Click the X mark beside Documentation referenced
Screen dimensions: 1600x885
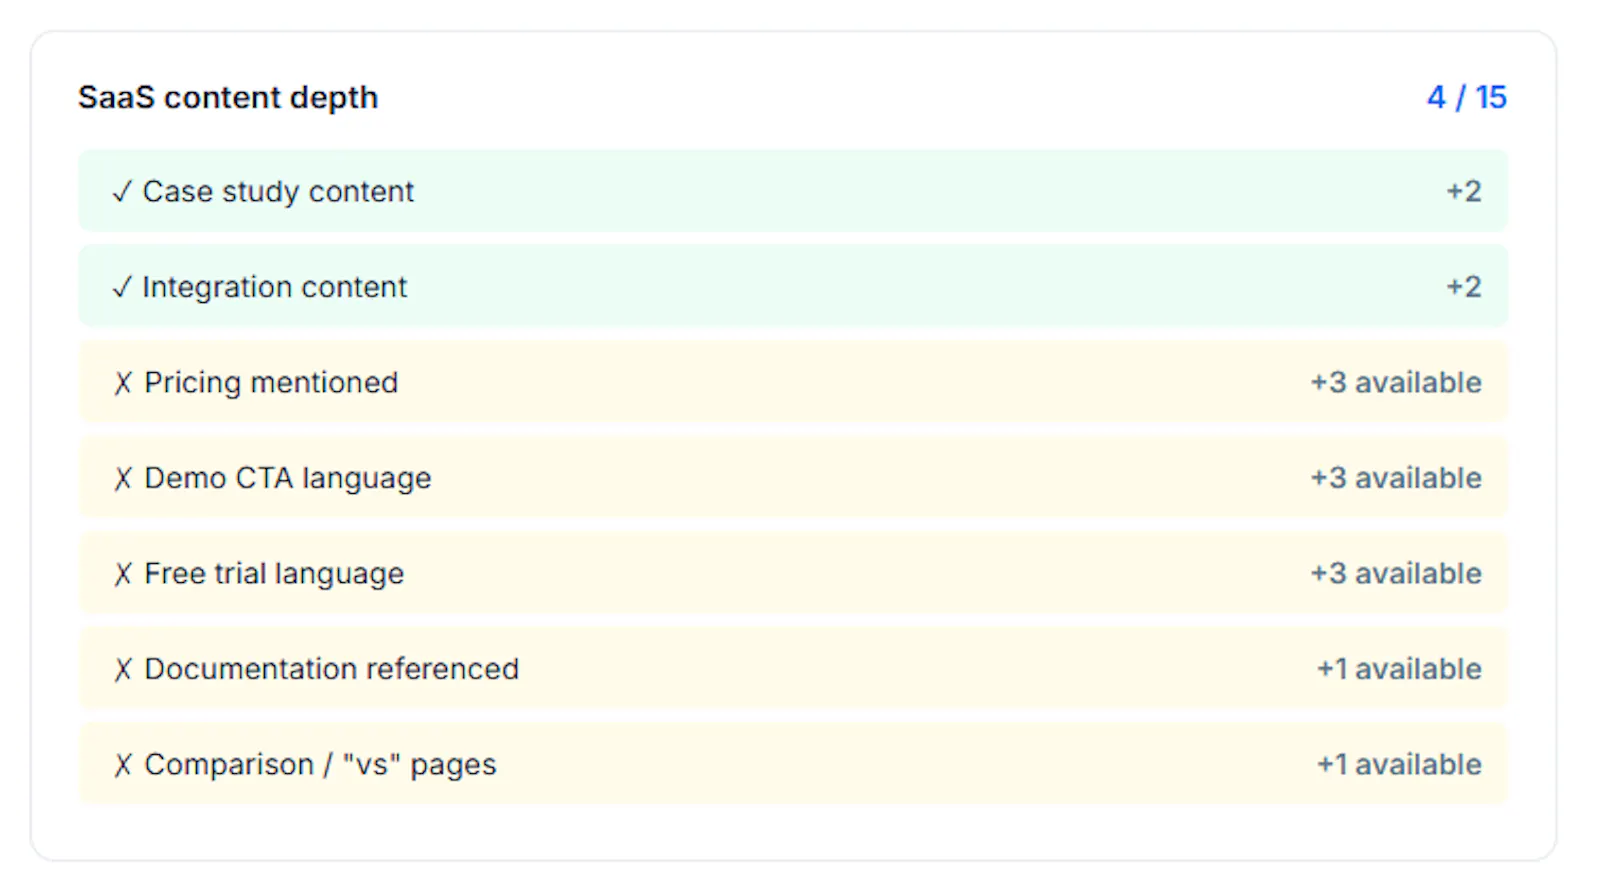click(123, 670)
